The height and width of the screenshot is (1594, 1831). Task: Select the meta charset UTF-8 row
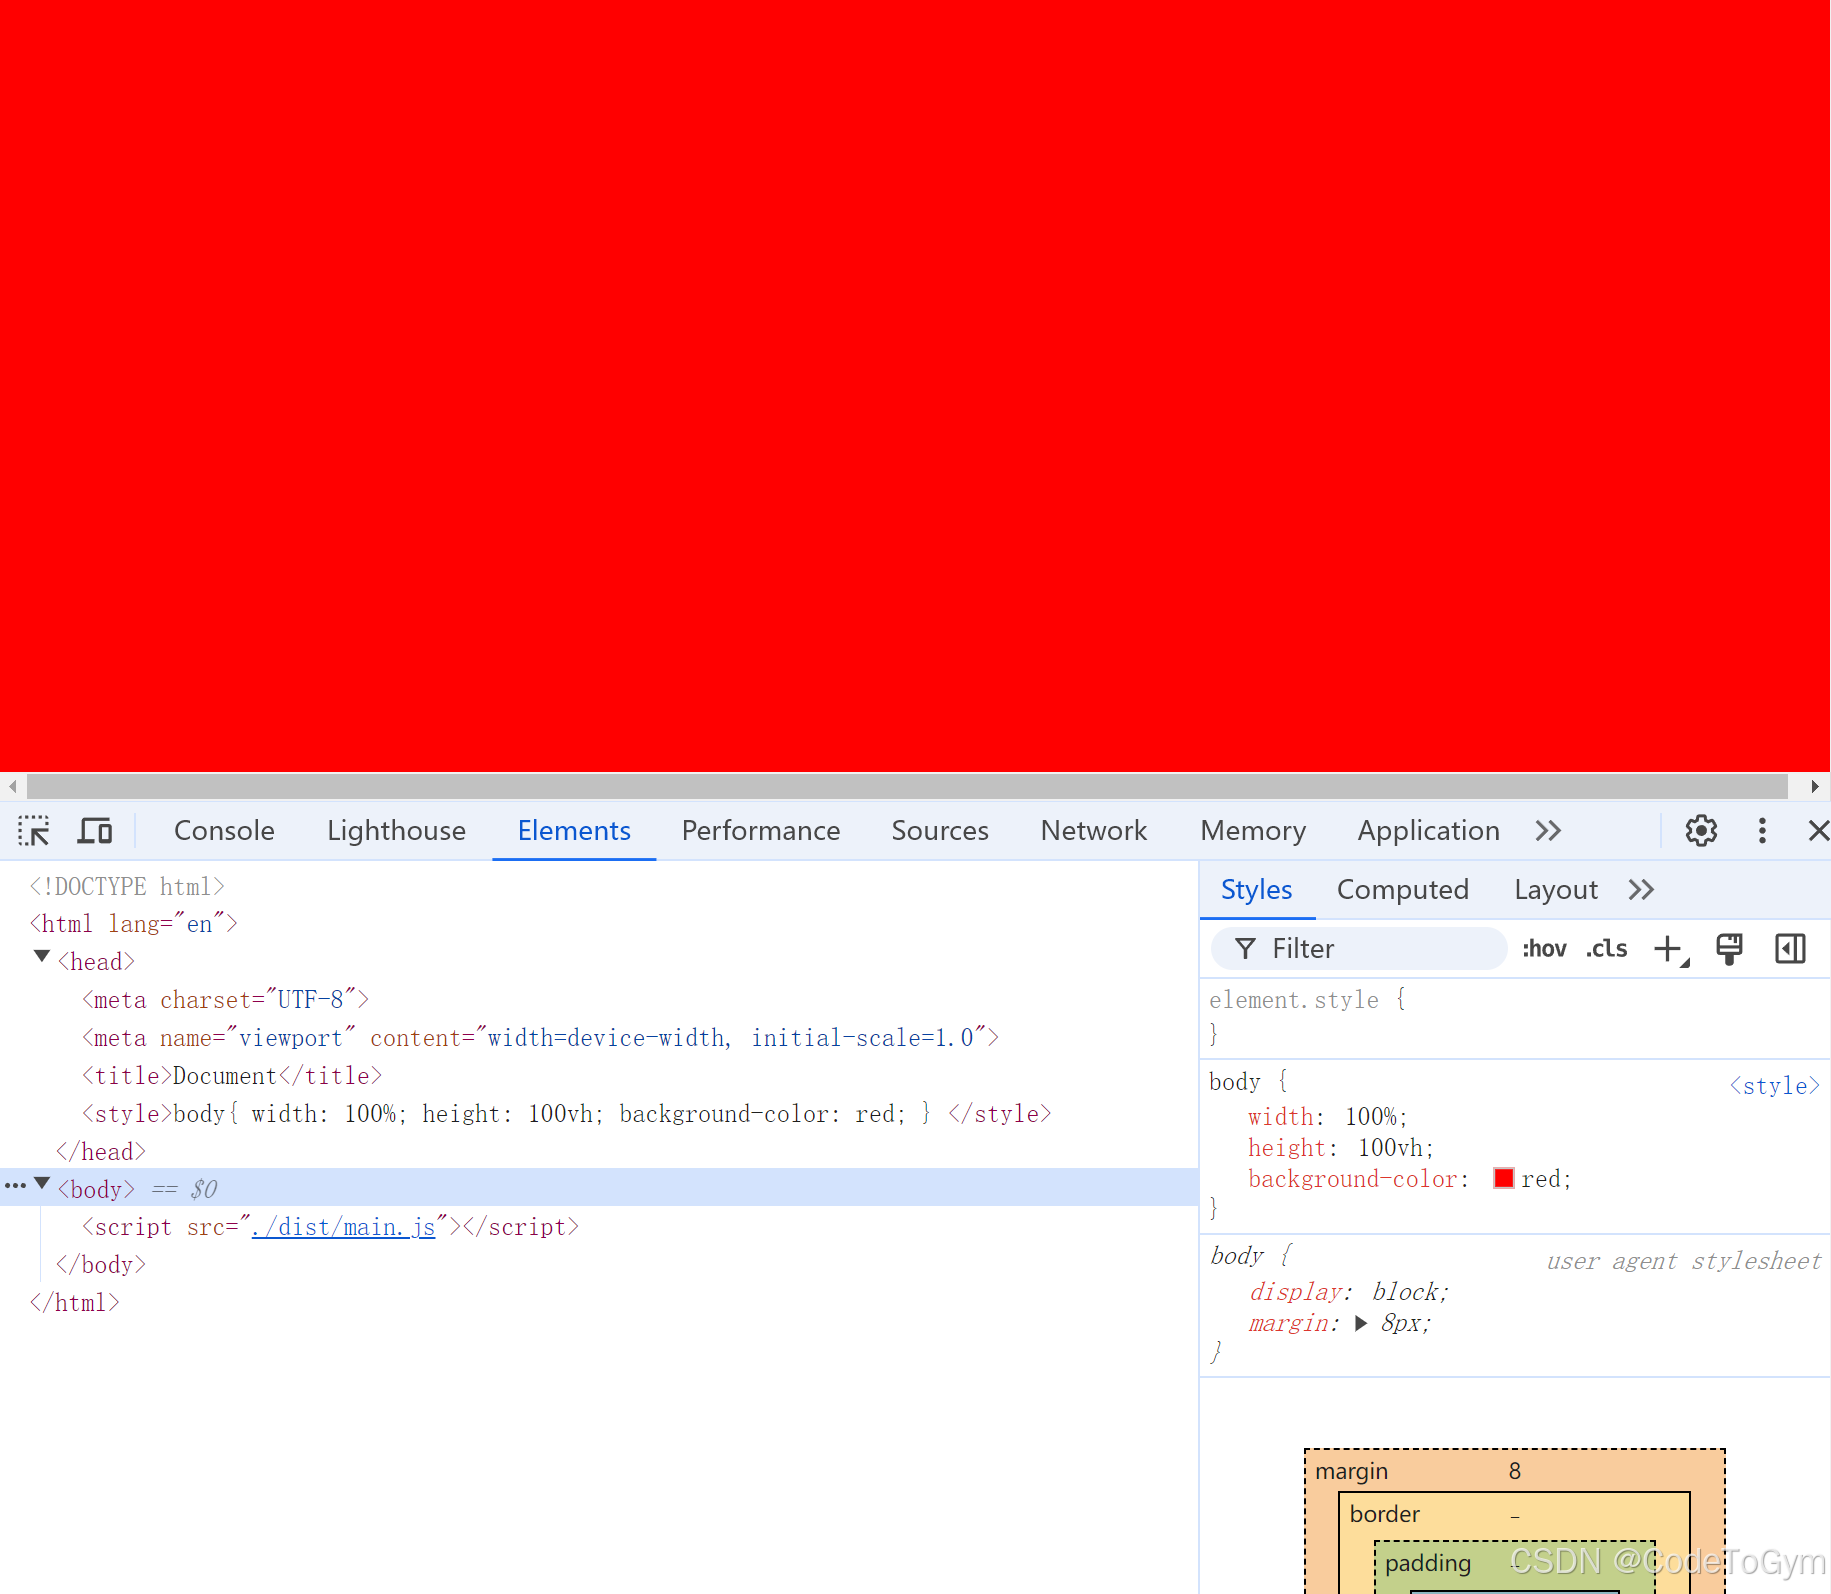coord(225,999)
